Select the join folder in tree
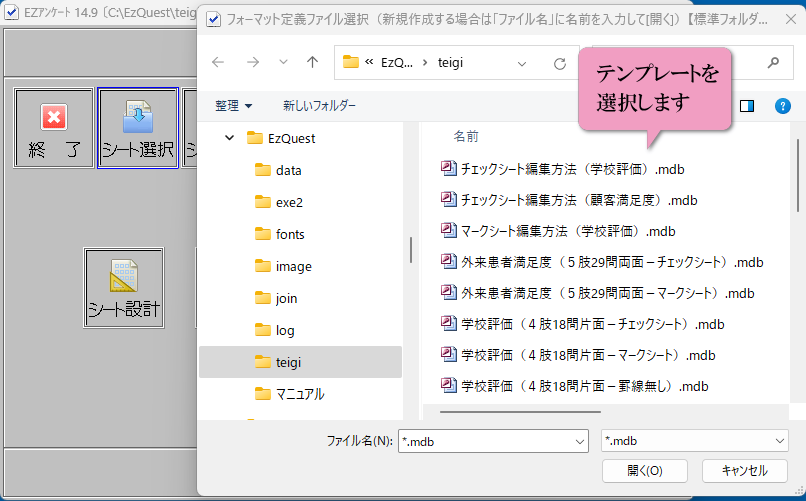Viewport: 806px width, 501px height. point(276,298)
